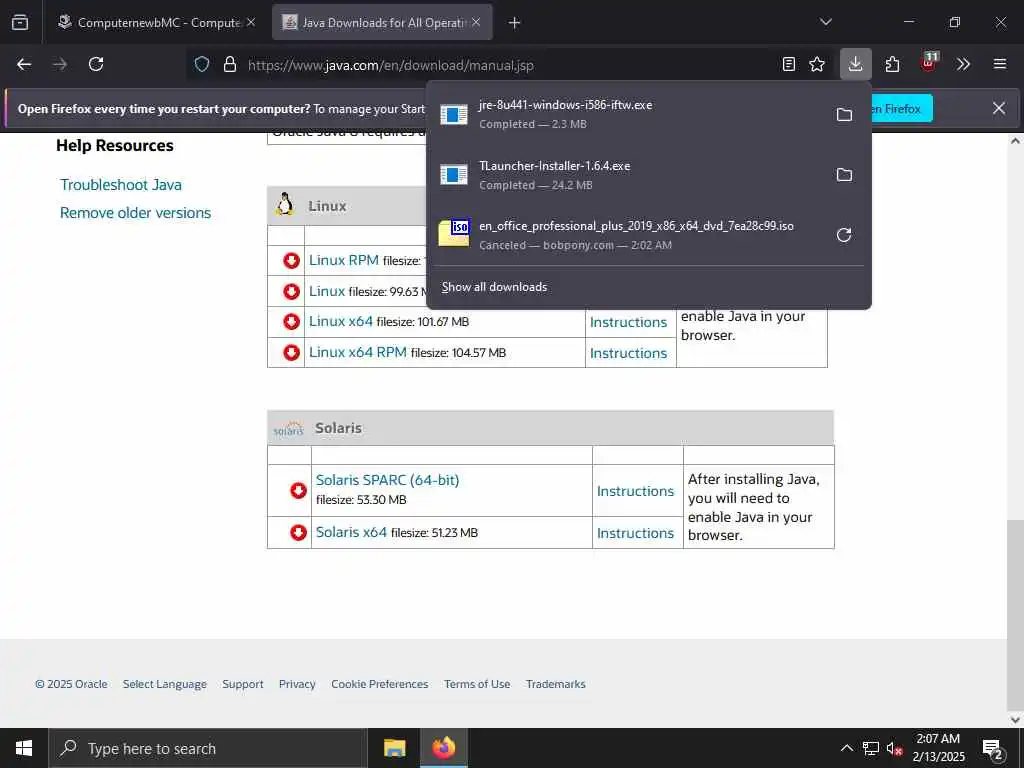1024x768 pixels.
Task: Open the Trademarks footer link
Action: 556,684
